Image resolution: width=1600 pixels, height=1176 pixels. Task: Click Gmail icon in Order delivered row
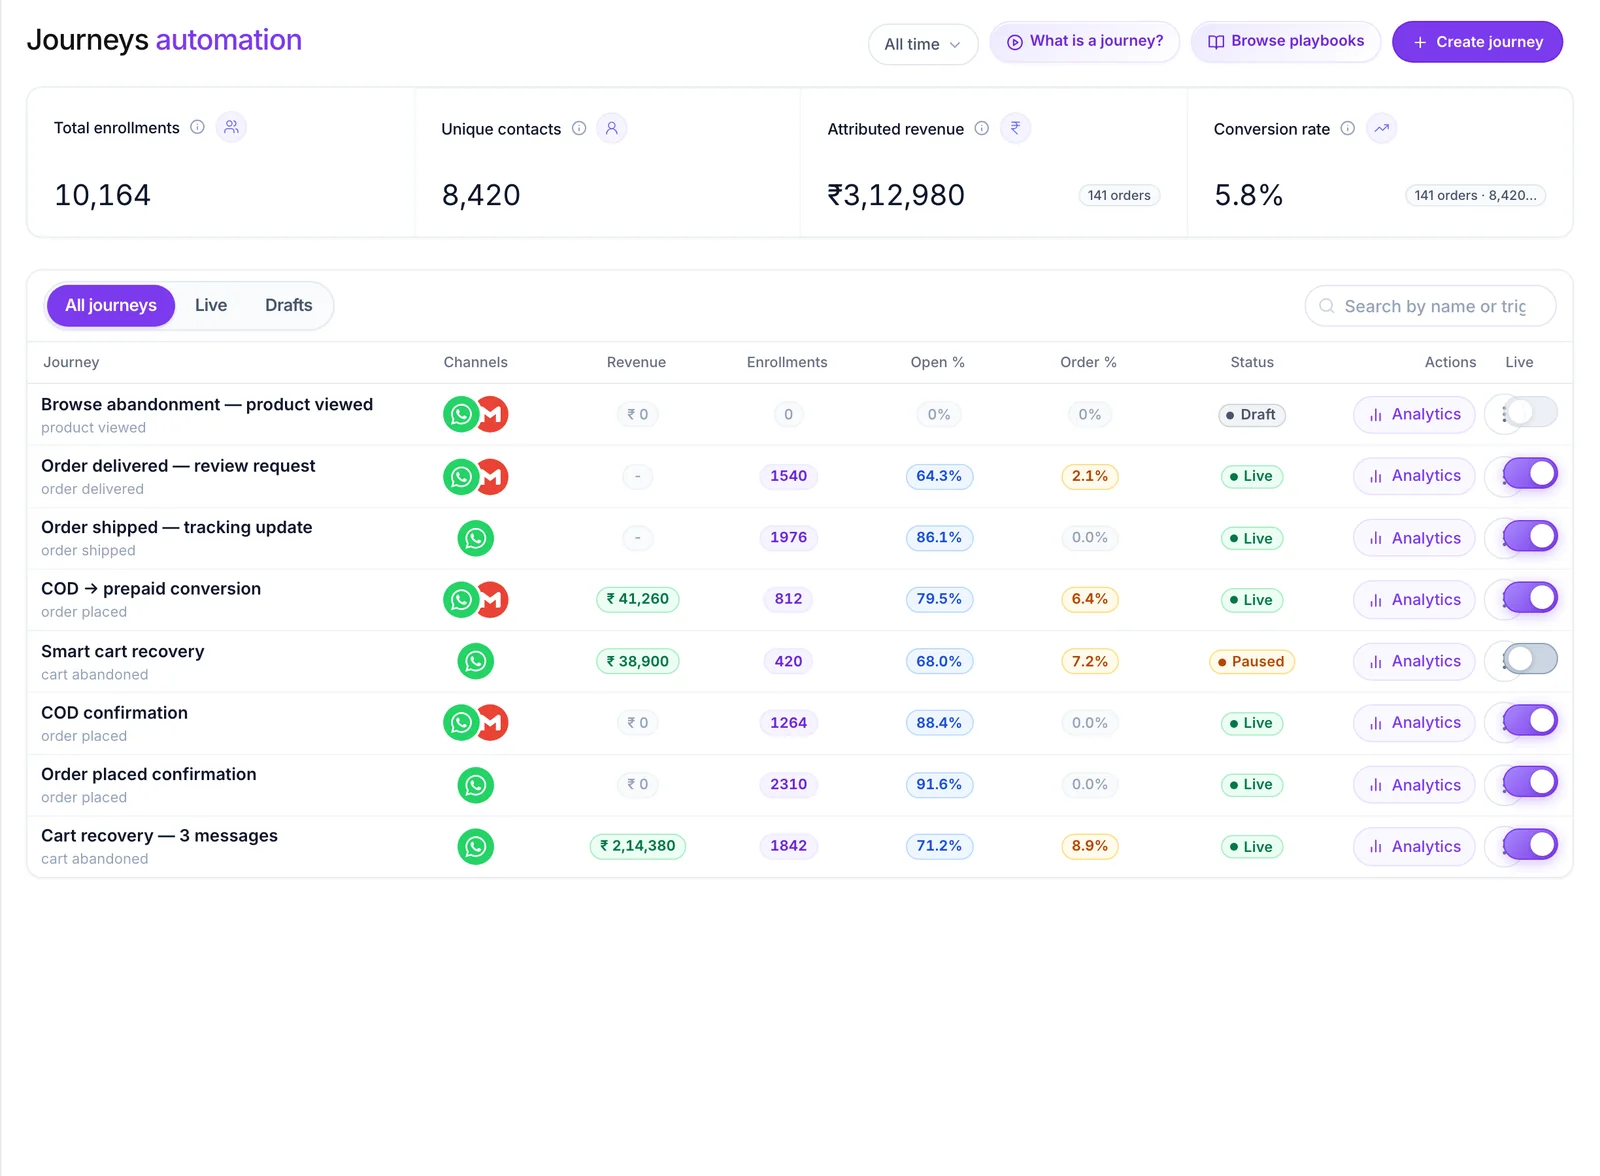[493, 476]
